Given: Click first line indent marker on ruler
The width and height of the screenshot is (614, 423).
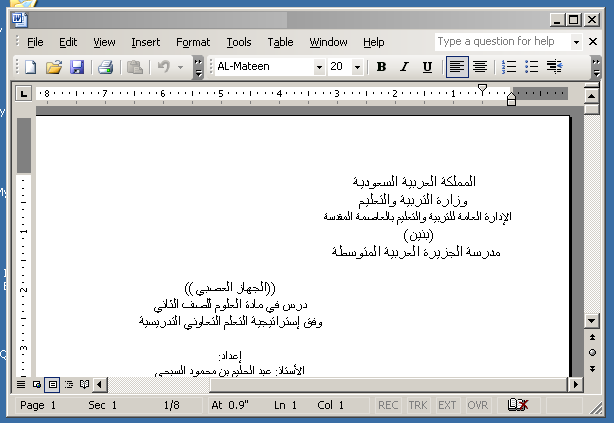Looking at the screenshot, I should click(482, 89).
